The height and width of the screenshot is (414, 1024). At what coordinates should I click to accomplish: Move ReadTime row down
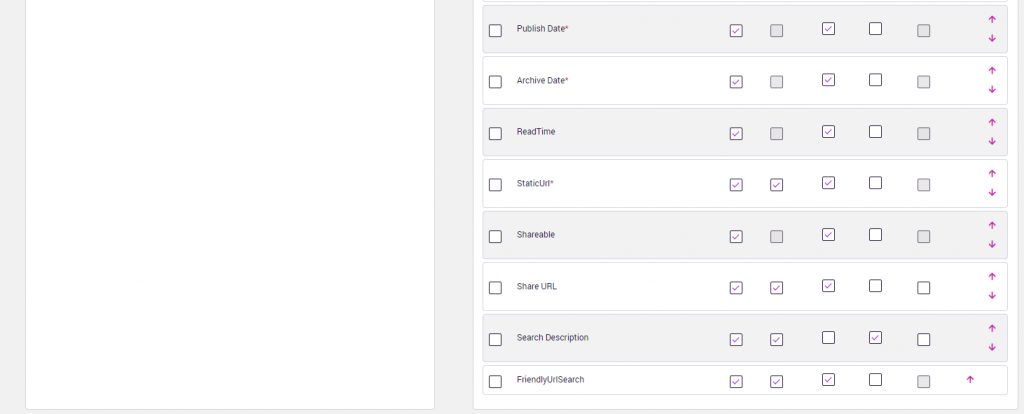tap(992, 141)
